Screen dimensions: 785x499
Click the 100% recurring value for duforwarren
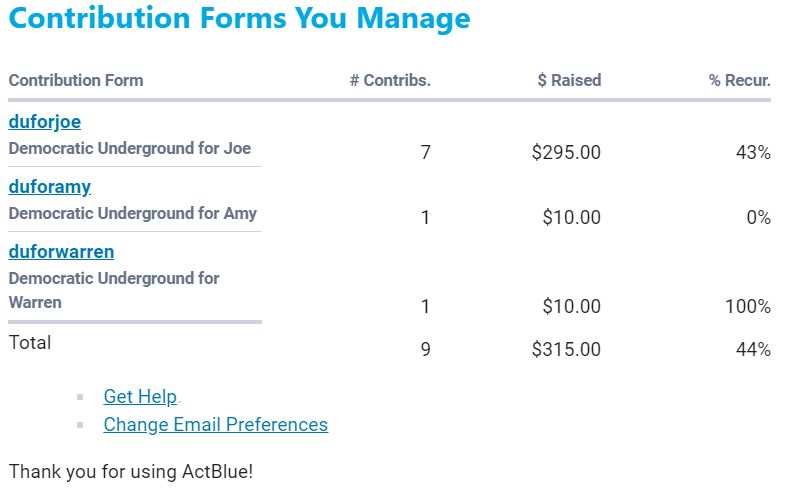748,307
